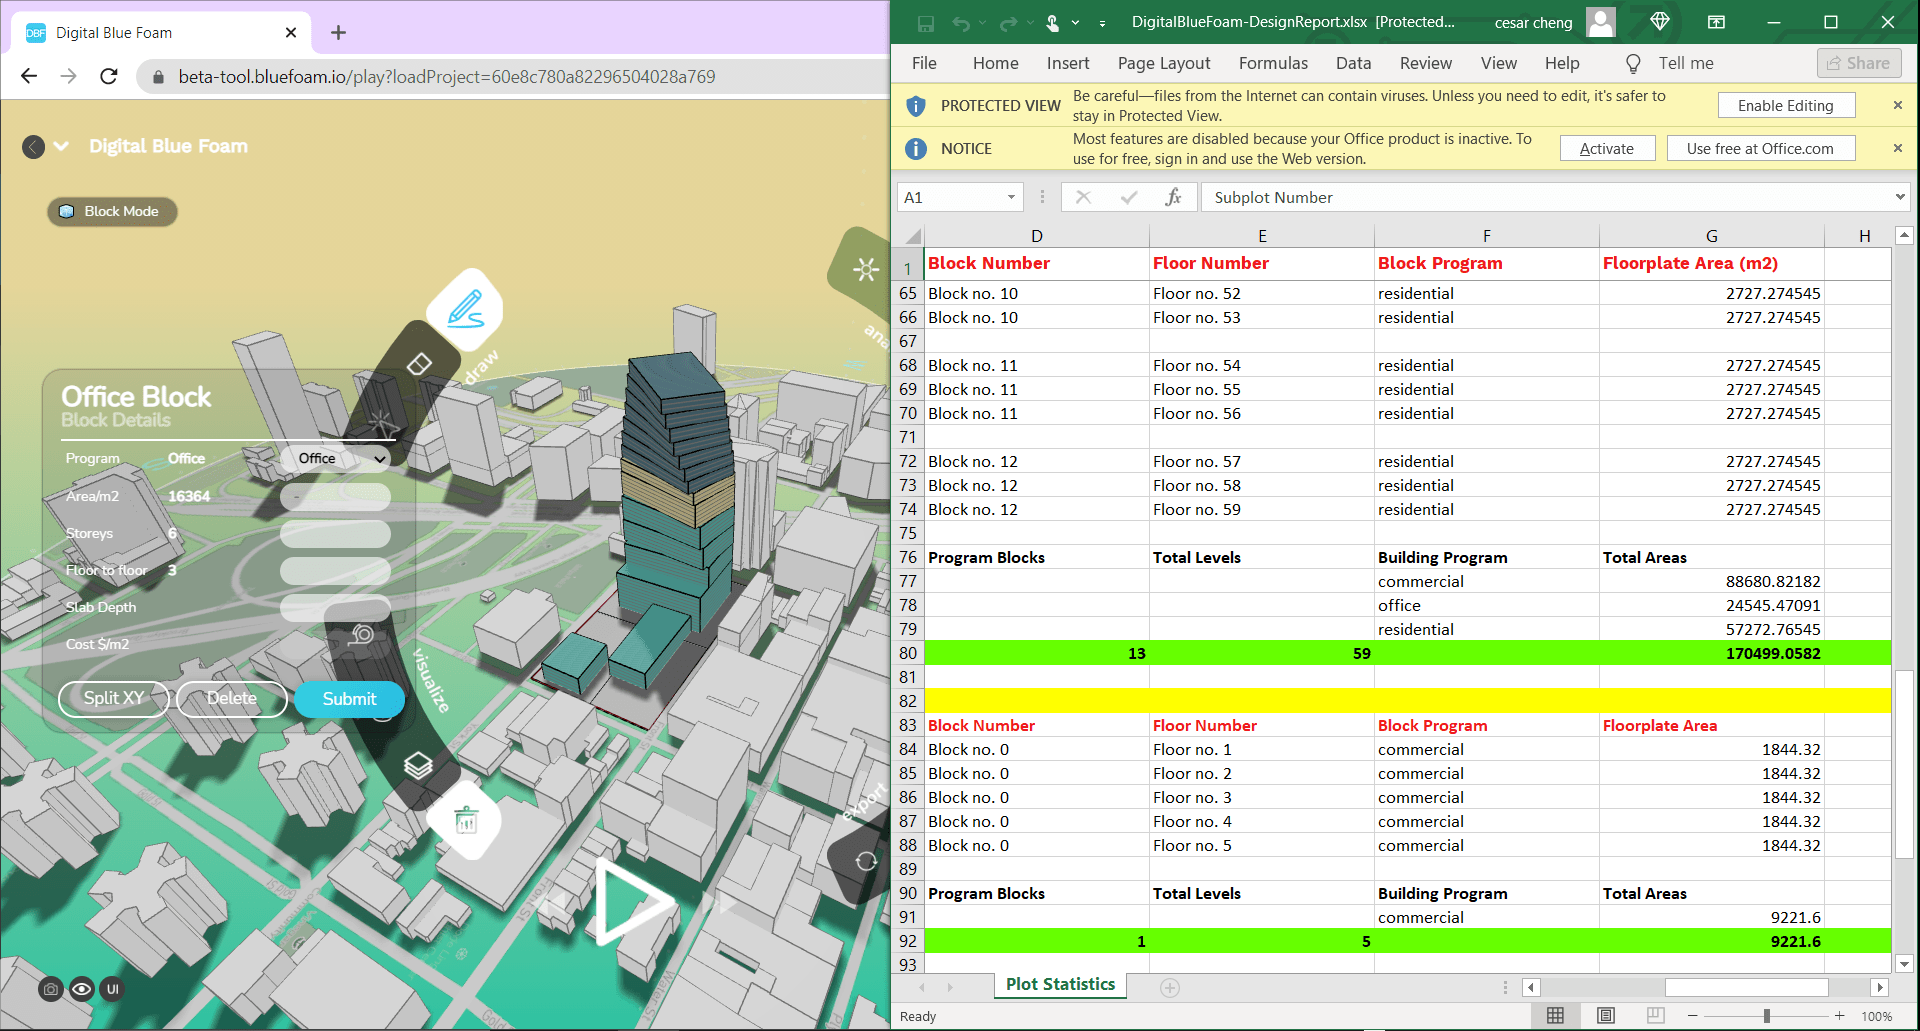Screen dimensions: 1920x1031
Task: Select the draw pencil tool in Digital Blue Foam
Action: point(465,309)
